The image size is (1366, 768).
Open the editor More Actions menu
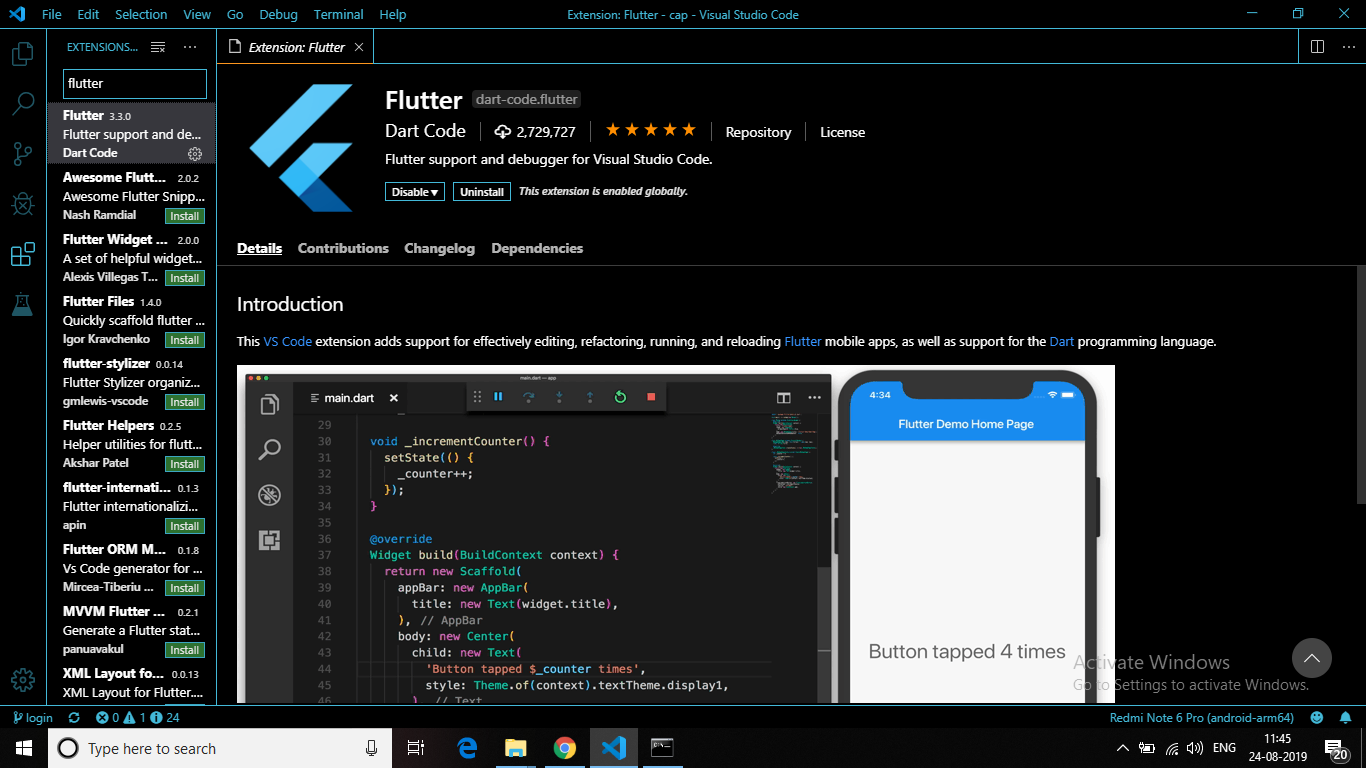pyautogui.click(x=1348, y=46)
